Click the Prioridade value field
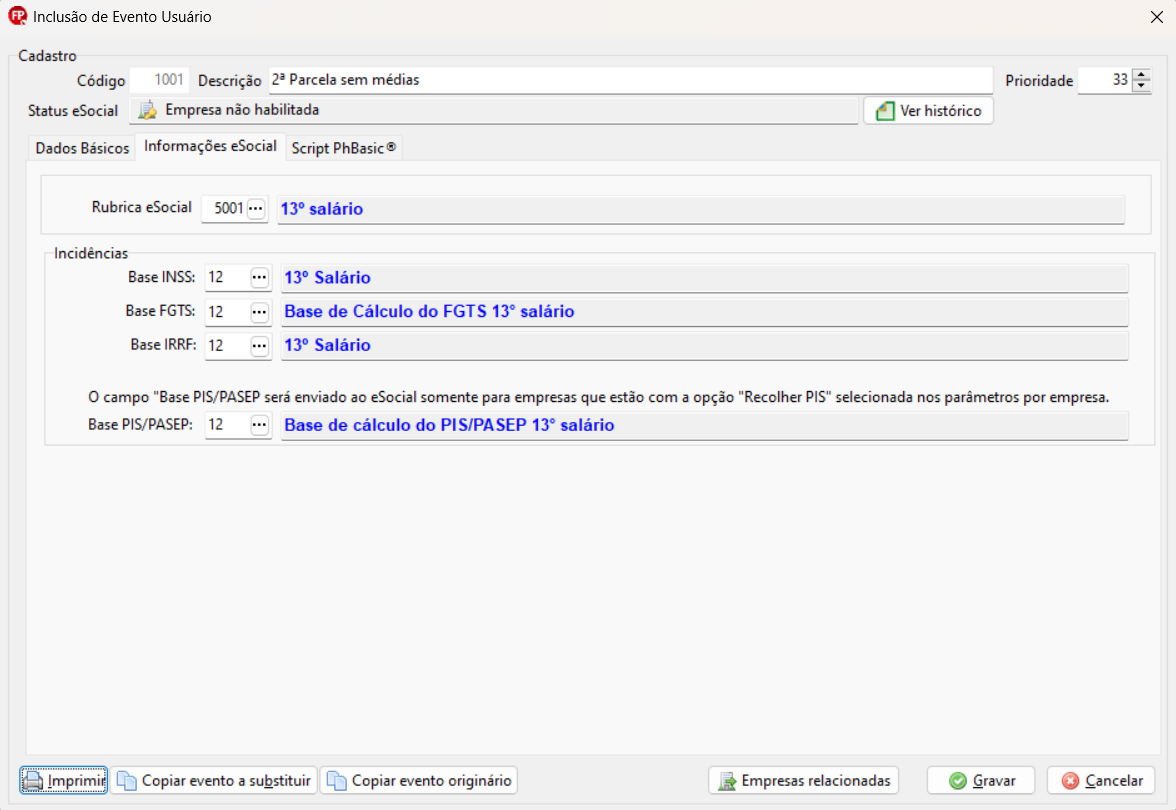The height and width of the screenshot is (810, 1176). 1104,80
